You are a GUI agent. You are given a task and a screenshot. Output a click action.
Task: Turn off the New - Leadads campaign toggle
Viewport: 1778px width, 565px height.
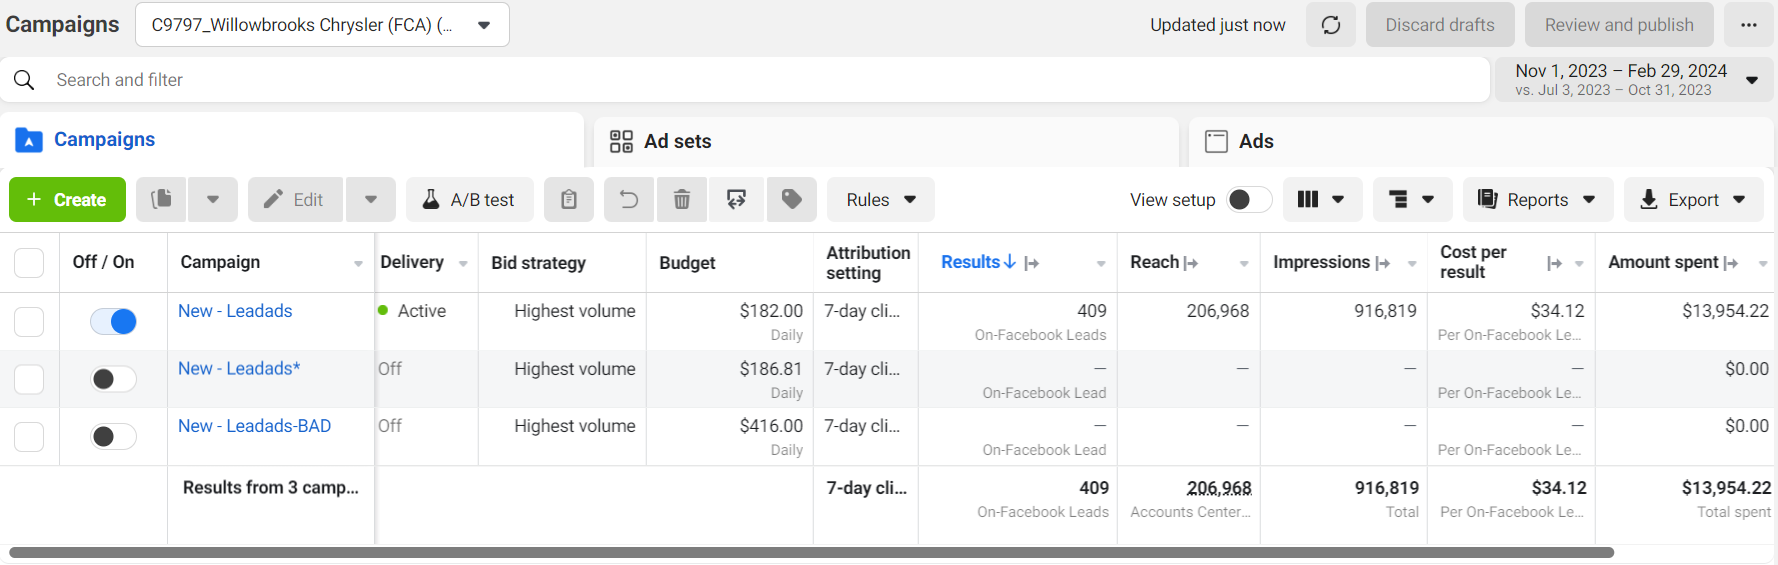113,321
